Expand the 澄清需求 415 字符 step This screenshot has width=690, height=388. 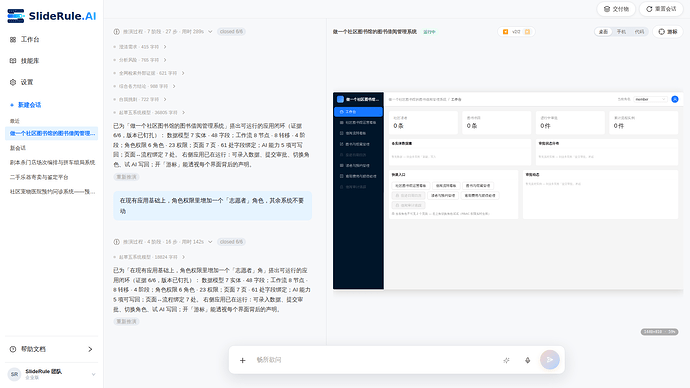click(x=140, y=47)
